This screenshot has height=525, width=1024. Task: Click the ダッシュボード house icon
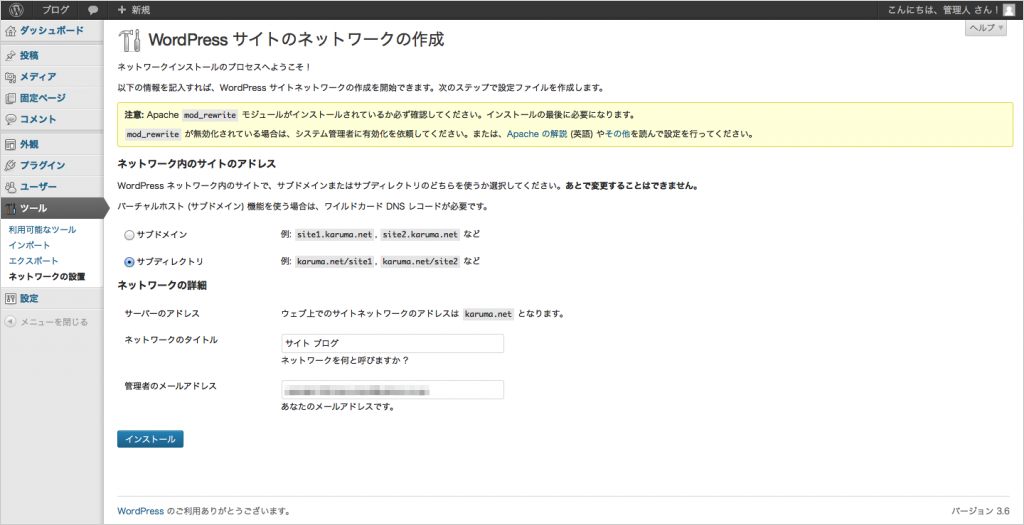[10, 30]
